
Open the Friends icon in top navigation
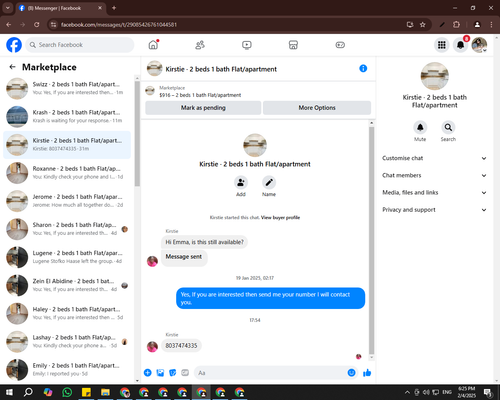point(200,45)
